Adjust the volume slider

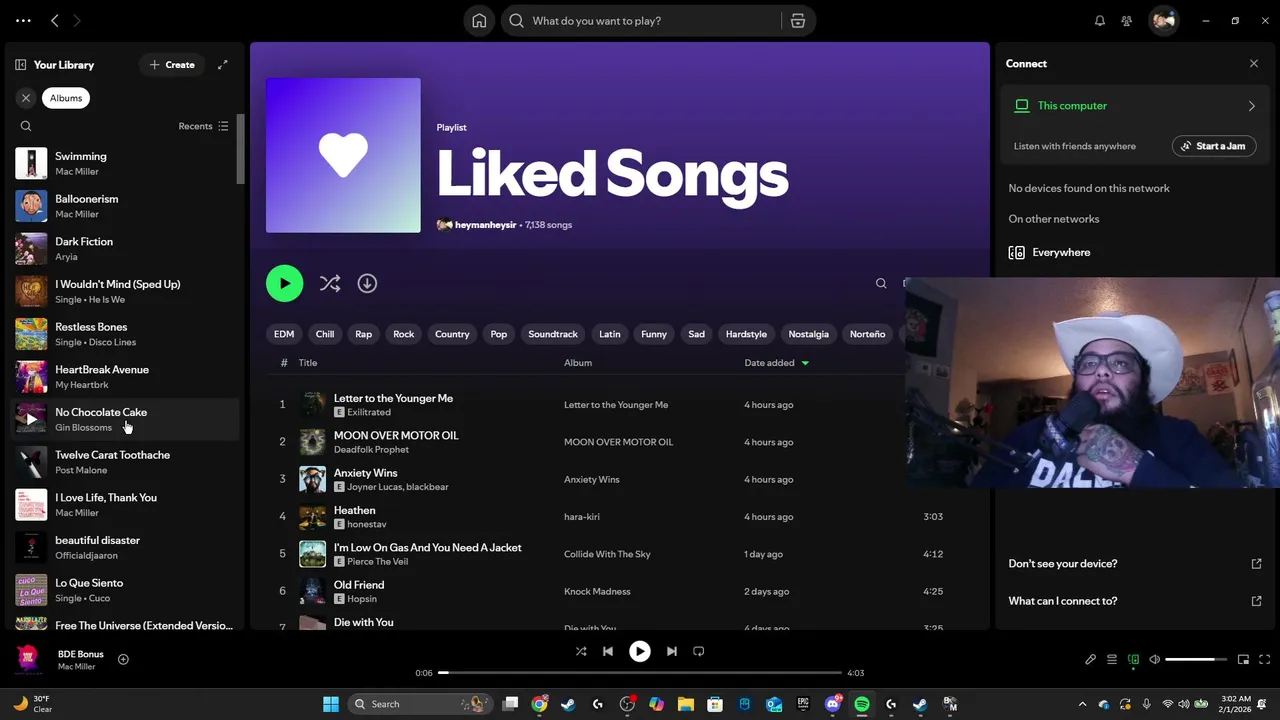(x=1196, y=660)
